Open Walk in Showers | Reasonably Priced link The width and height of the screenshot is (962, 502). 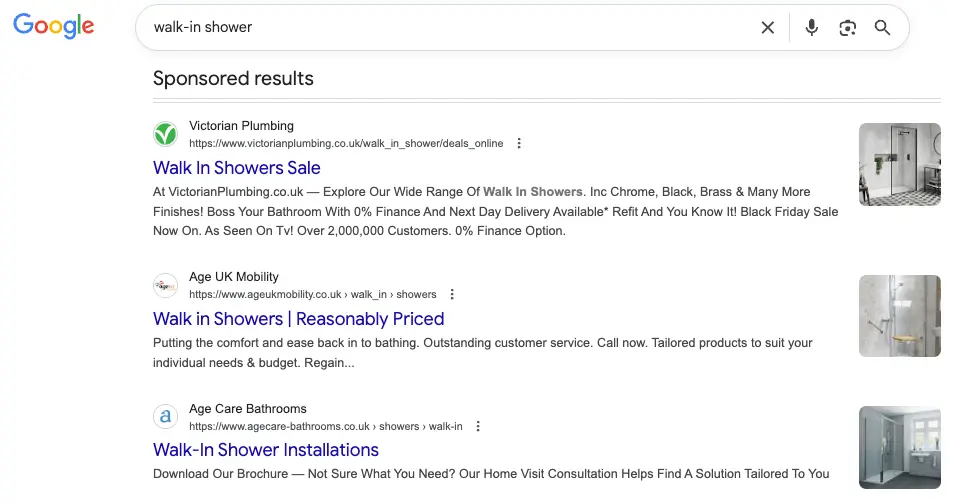[x=299, y=319]
